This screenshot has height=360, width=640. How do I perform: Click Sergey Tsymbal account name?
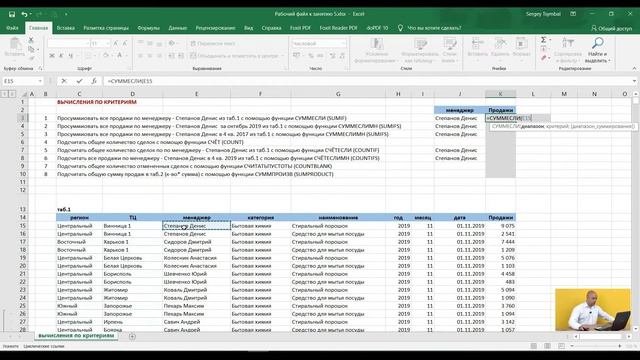(543, 14)
